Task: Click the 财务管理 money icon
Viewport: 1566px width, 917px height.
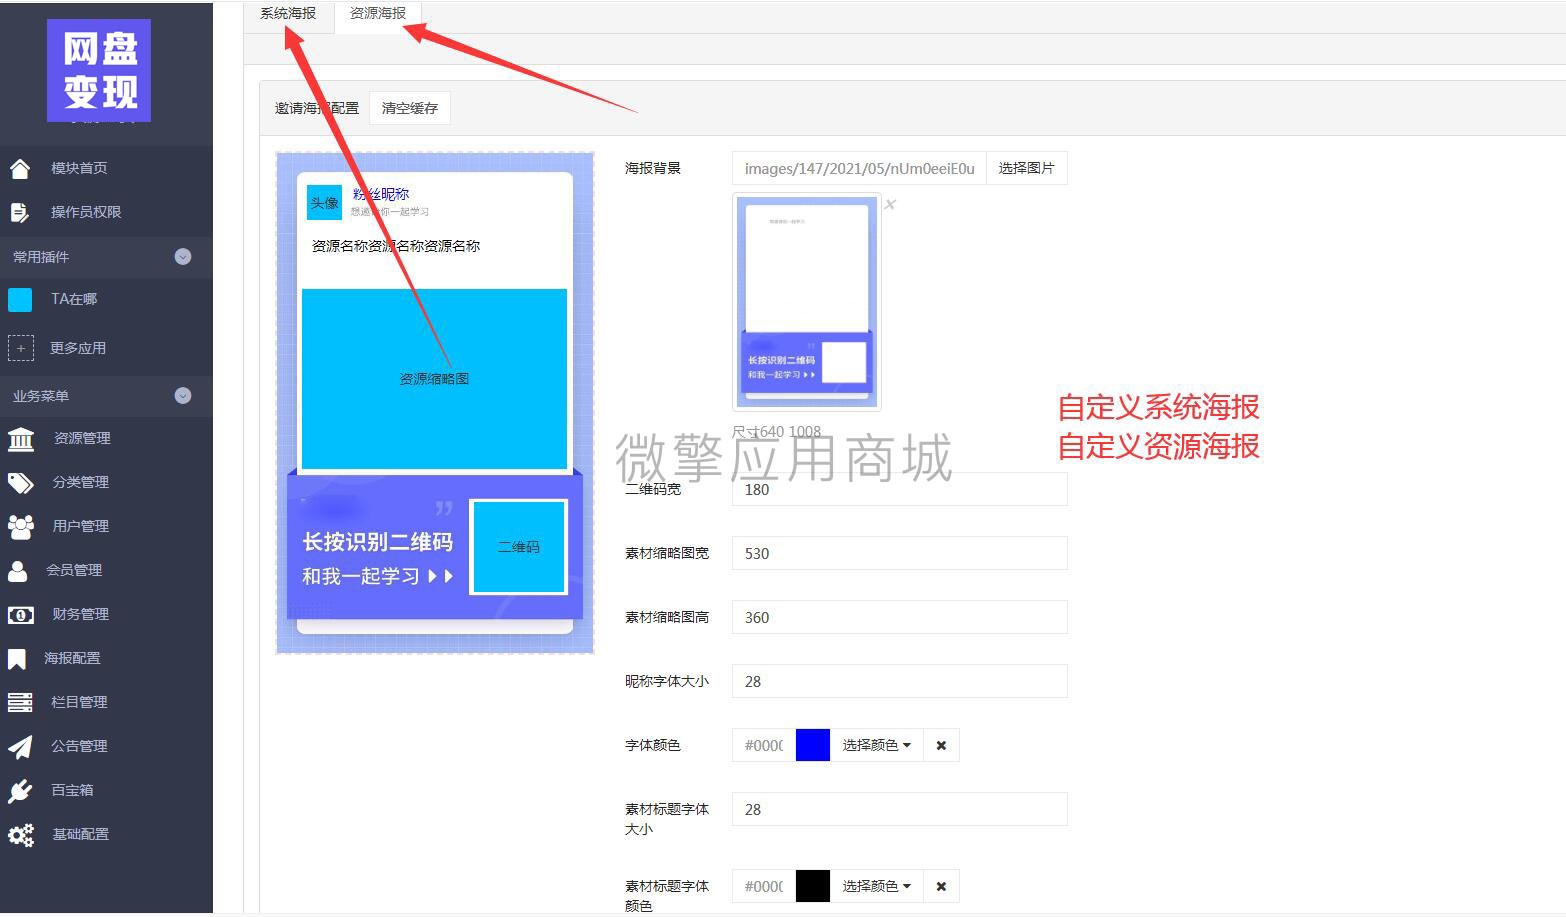Action: tap(20, 614)
